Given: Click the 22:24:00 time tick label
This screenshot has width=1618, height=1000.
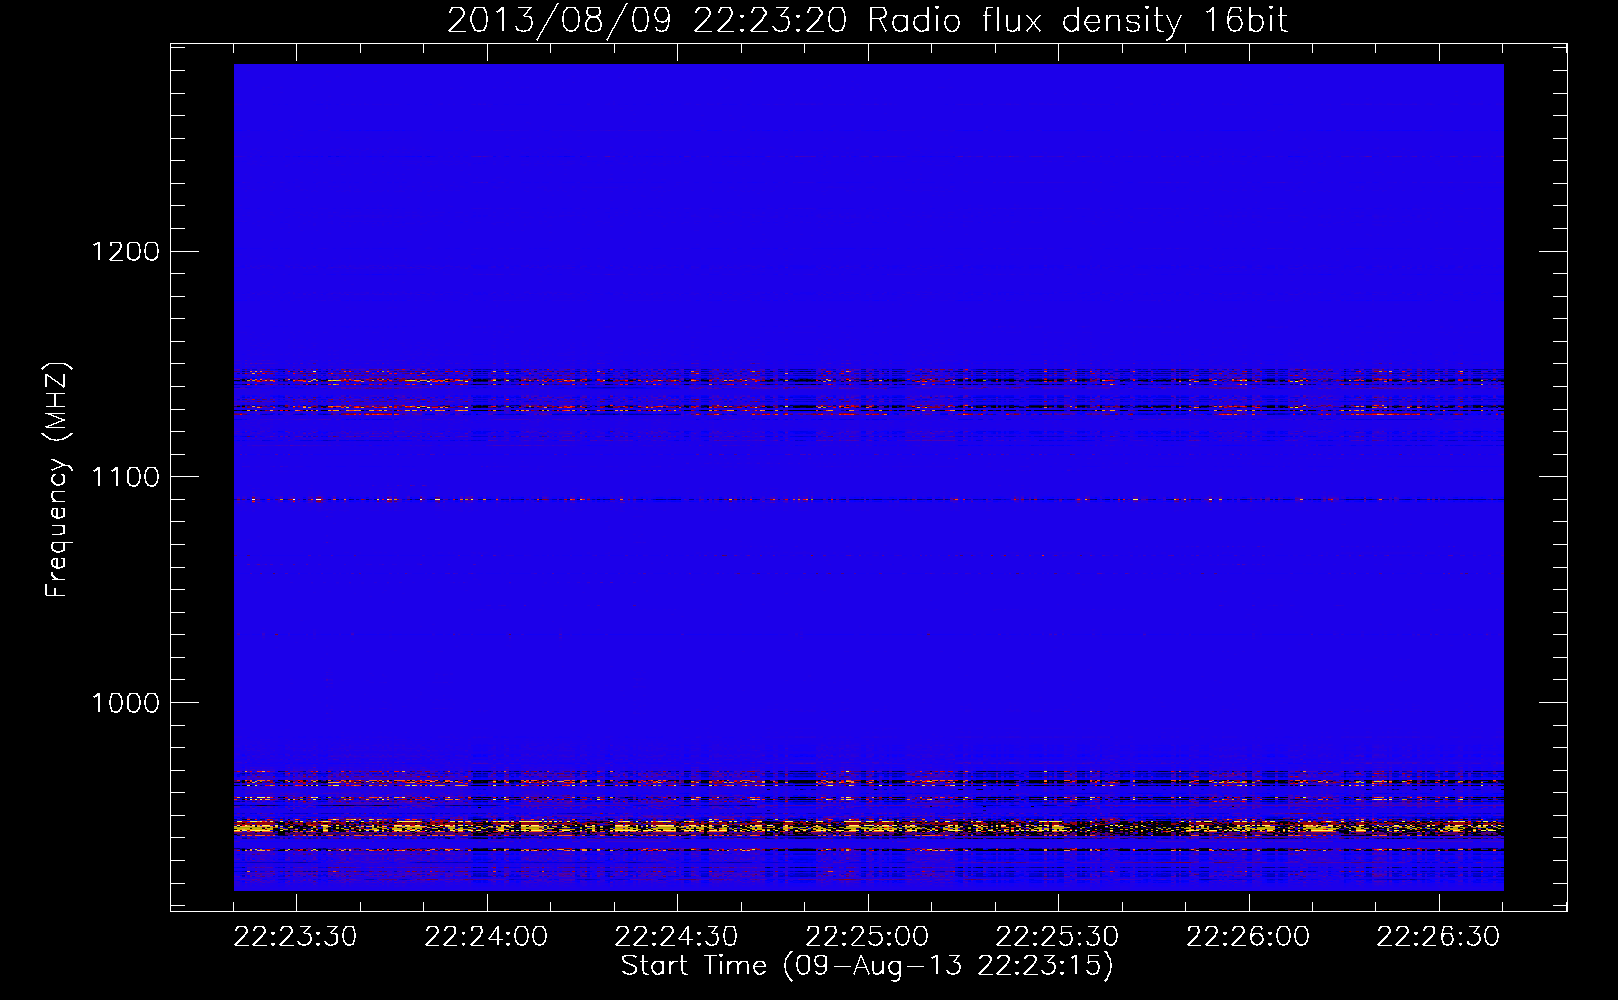Looking at the screenshot, I should pyautogui.click(x=486, y=937).
